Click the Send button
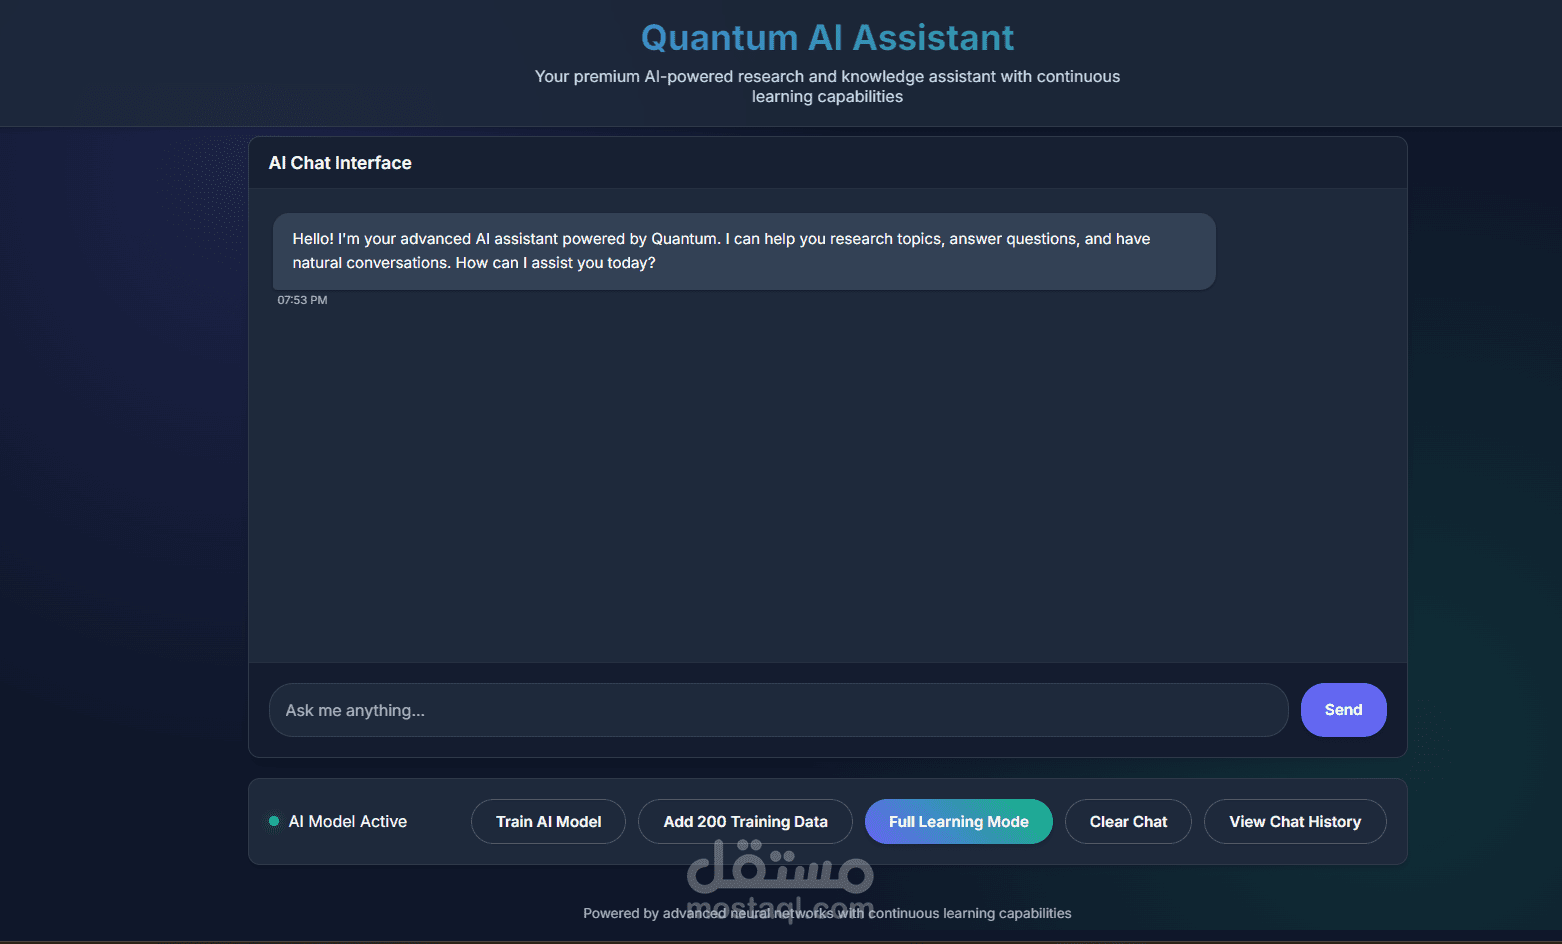Image resolution: width=1562 pixels, height=944 pixels. point(1343,710)
